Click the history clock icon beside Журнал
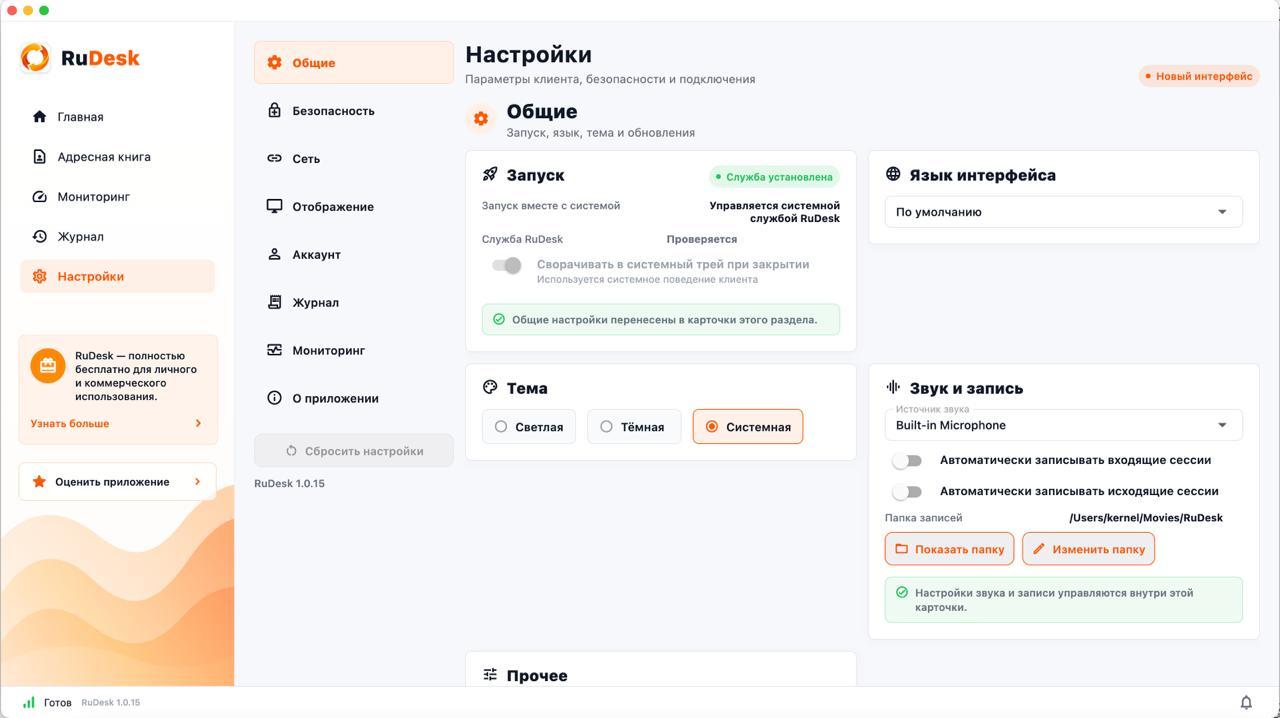 click(39, 237)
